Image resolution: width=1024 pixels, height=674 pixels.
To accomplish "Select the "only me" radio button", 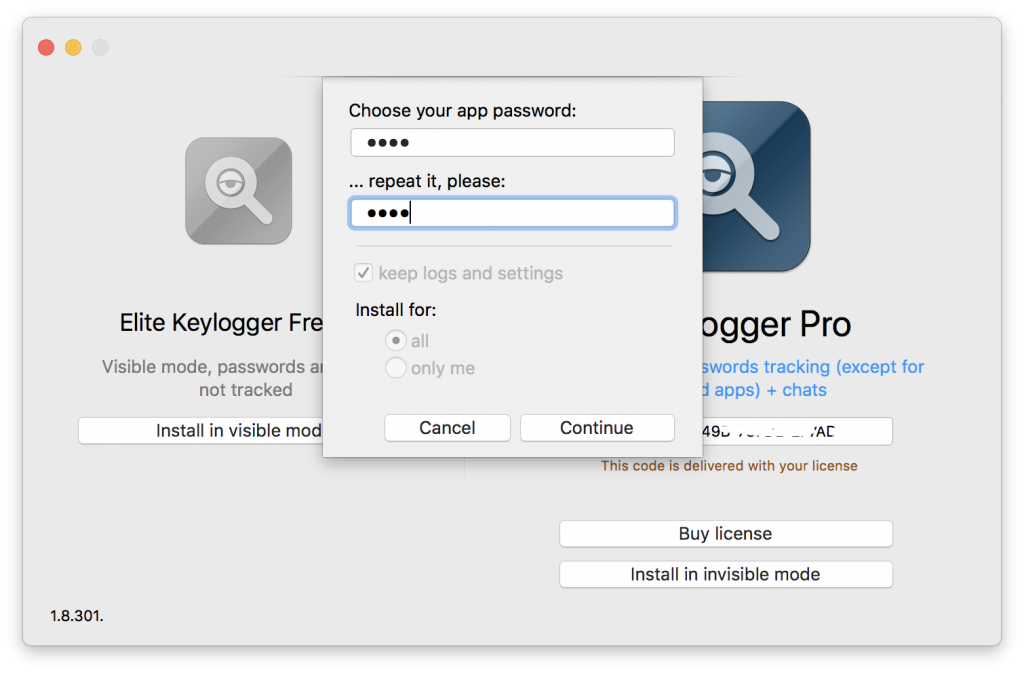I will (x=395, y=368).
